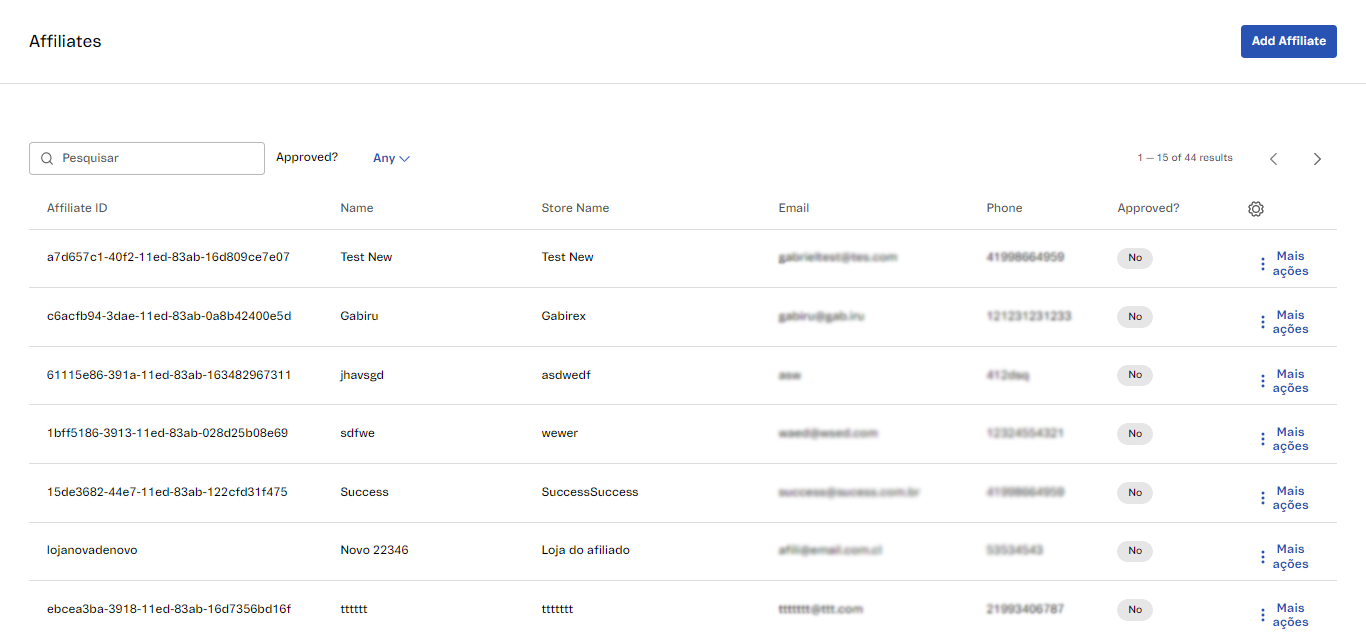
Task: Click the No badge in Gabiru row
Action: point(1135,317)
